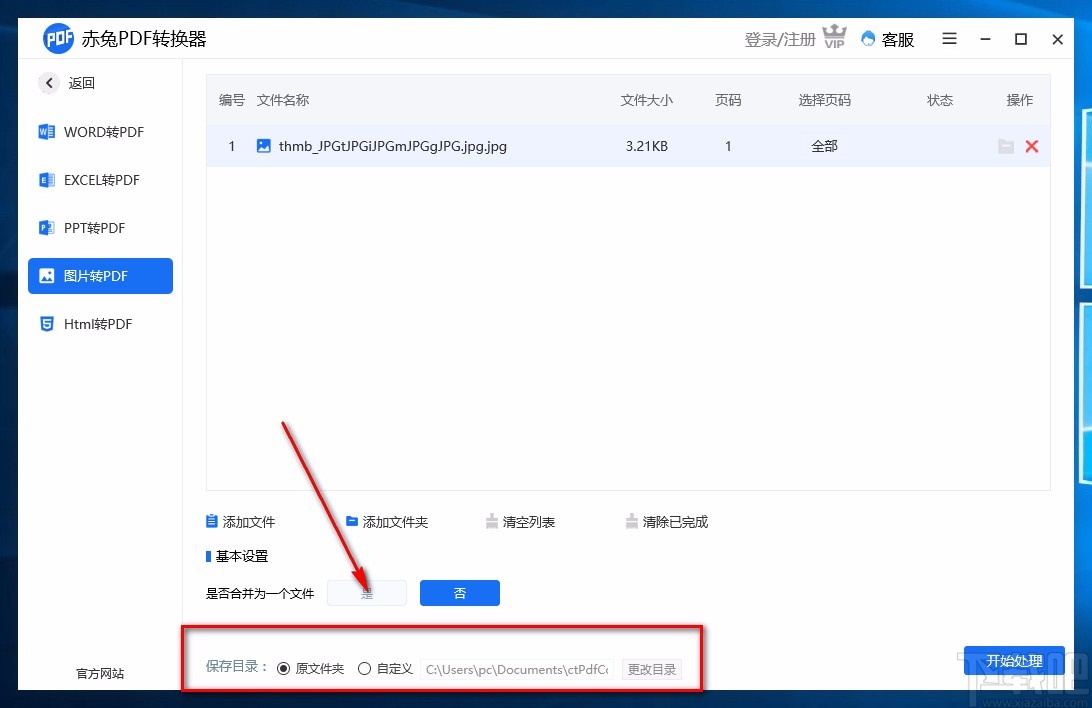Image resolution: width=1092 pixels, height=708 pixels.
Task: Switch to the Html转PDF tab
Action: tap(100, 323)
